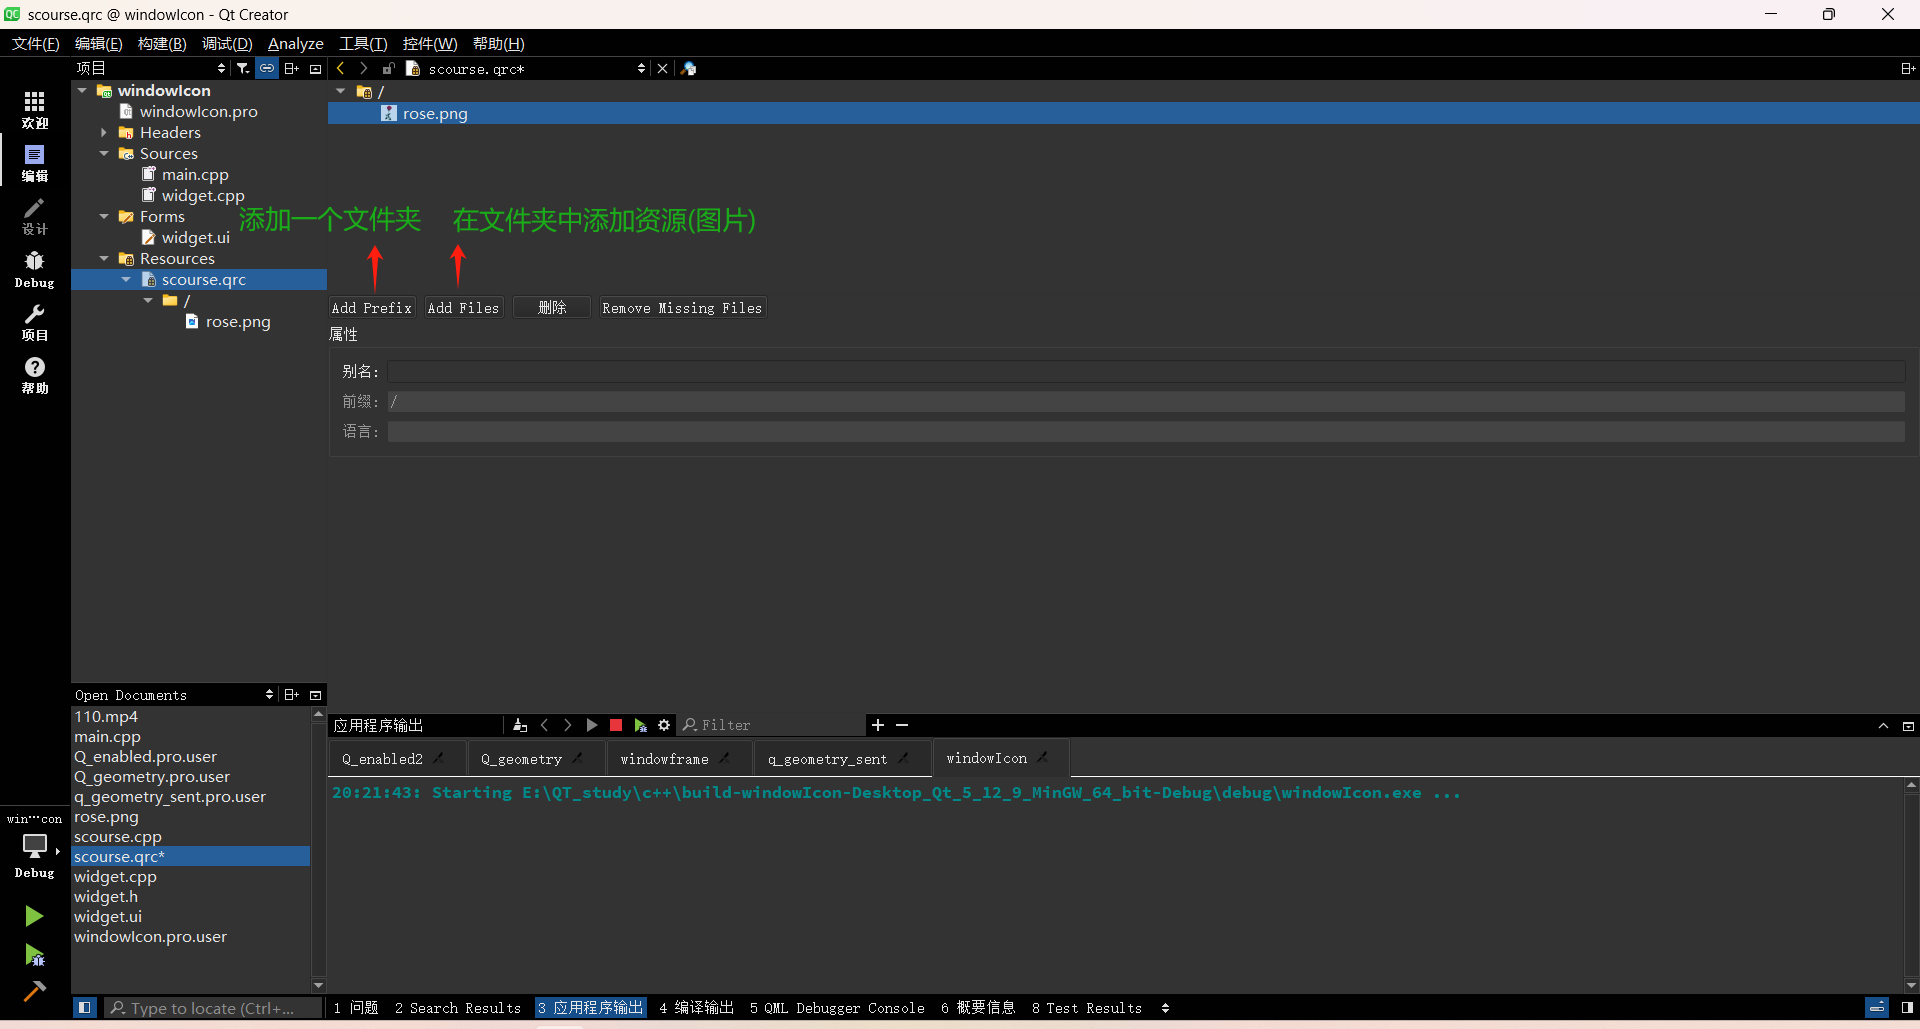Viewport: 1920px width, 1029px height.
Task: Select windowIcon.pro in the project tree
Action: 198,111
